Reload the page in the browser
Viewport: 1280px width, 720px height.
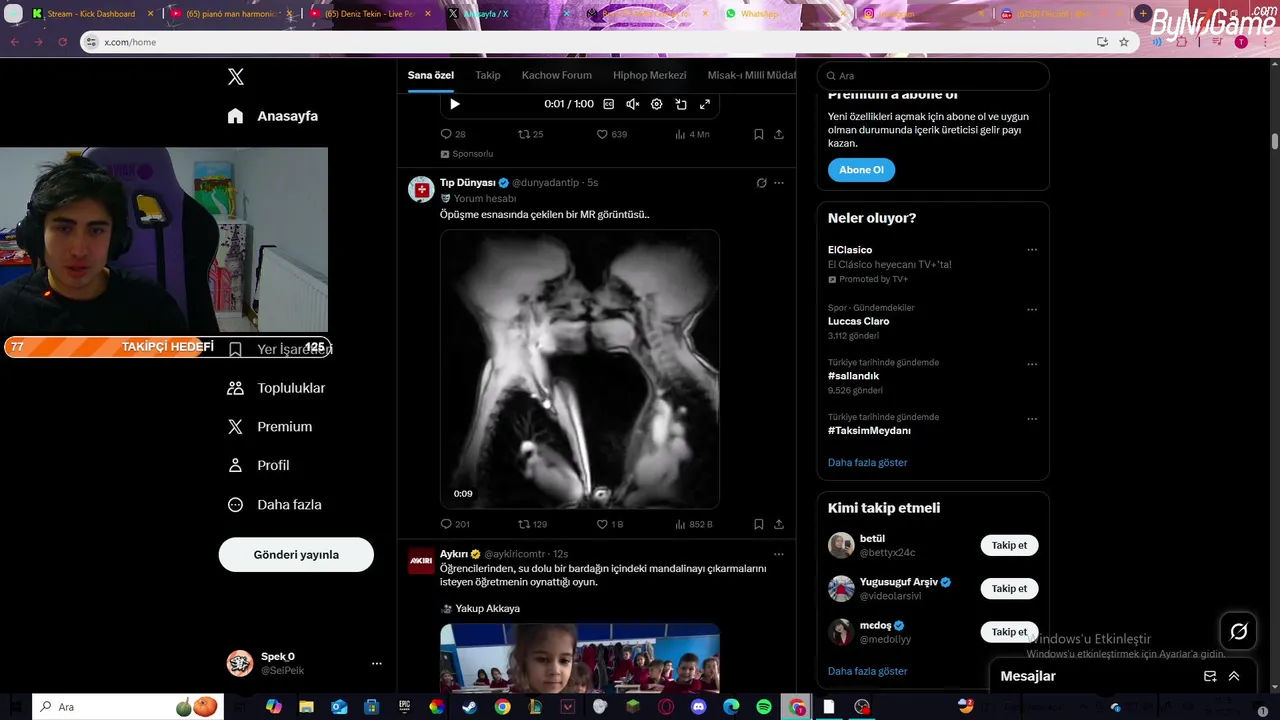point(62,42)
